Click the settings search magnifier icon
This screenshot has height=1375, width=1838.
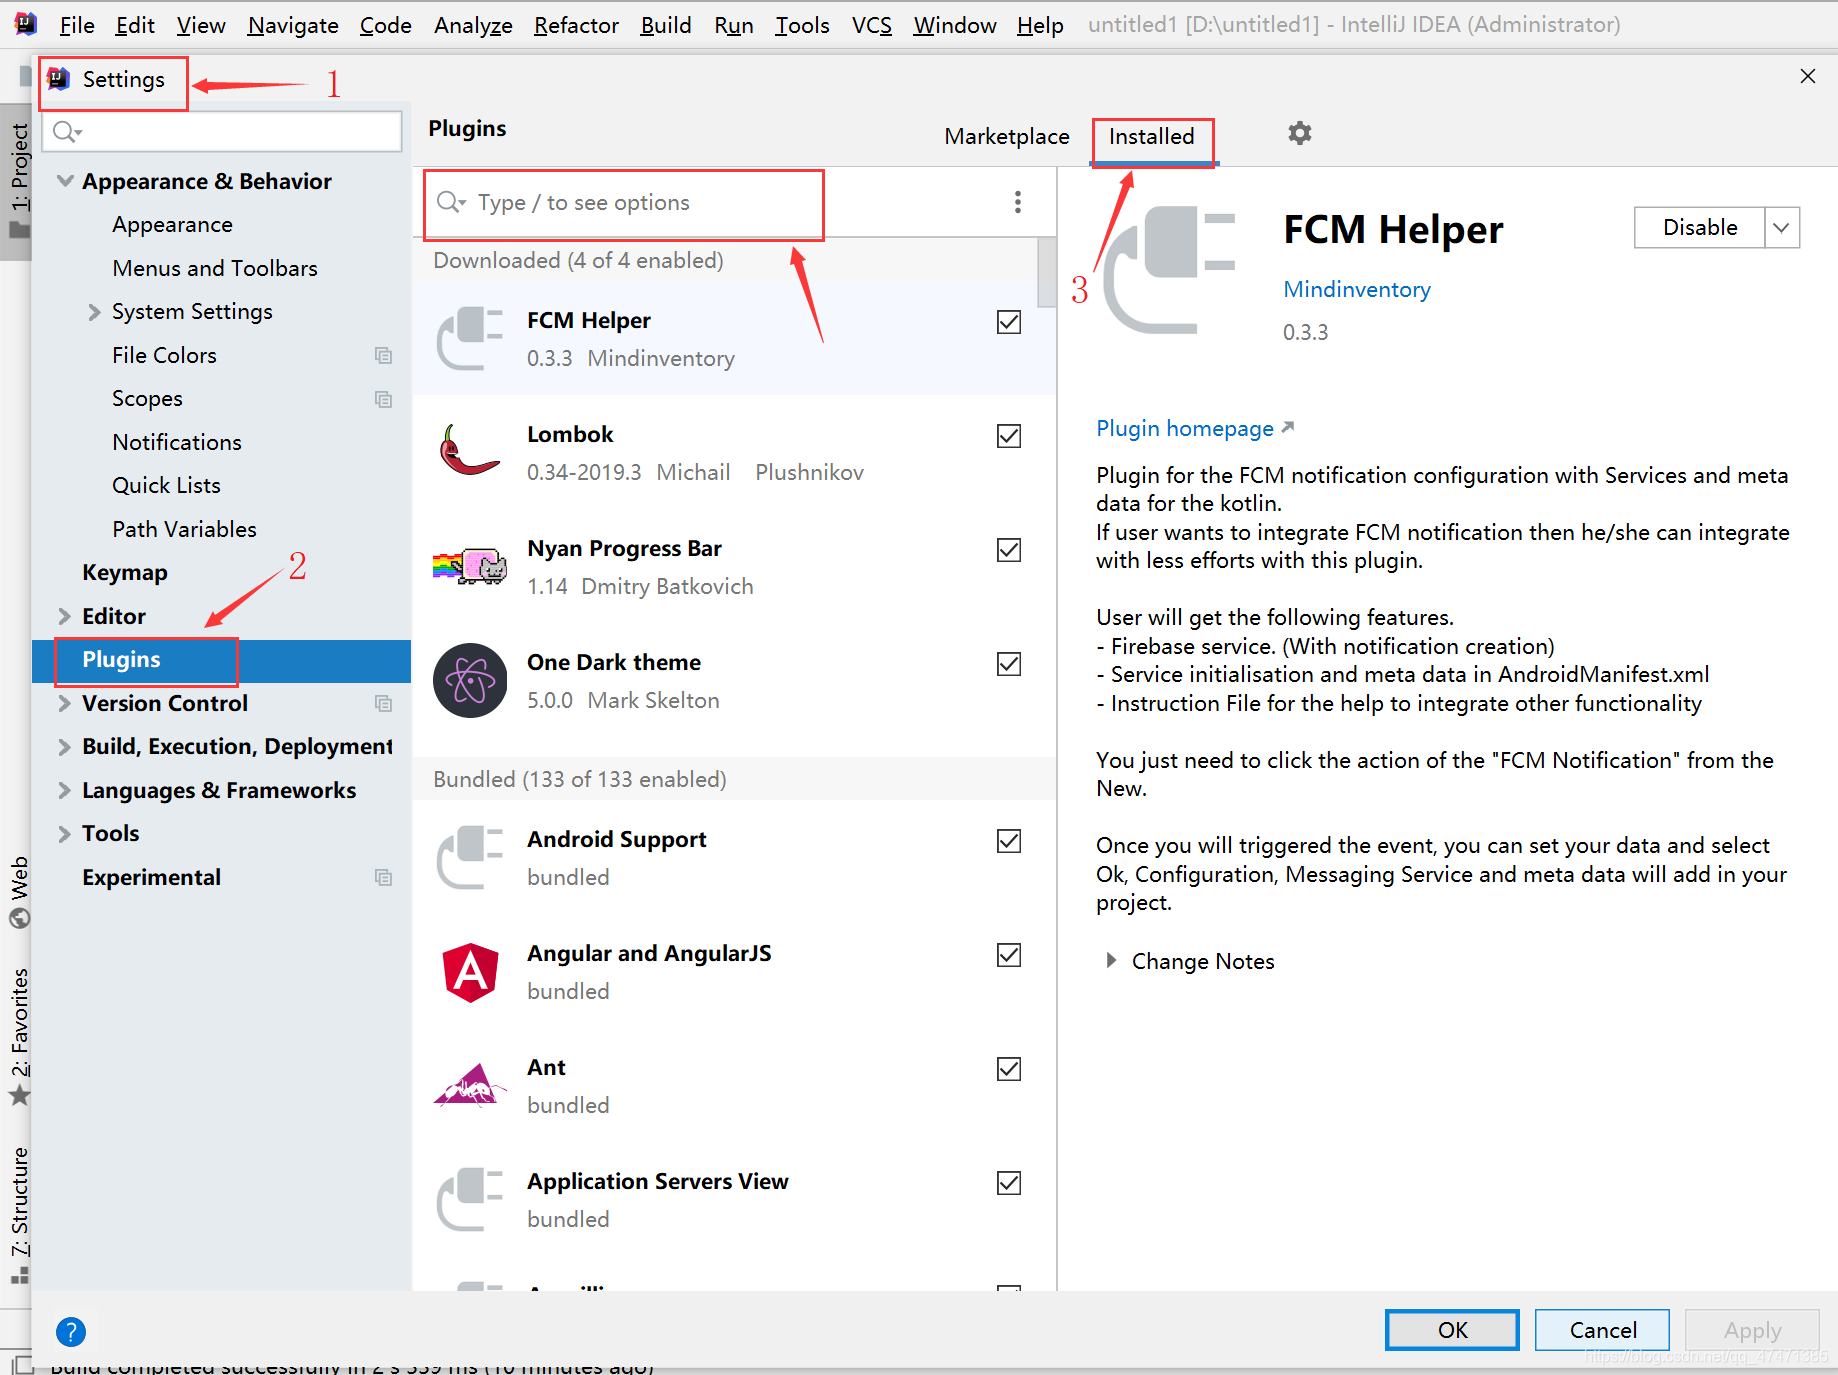click(x=66, y=131)
